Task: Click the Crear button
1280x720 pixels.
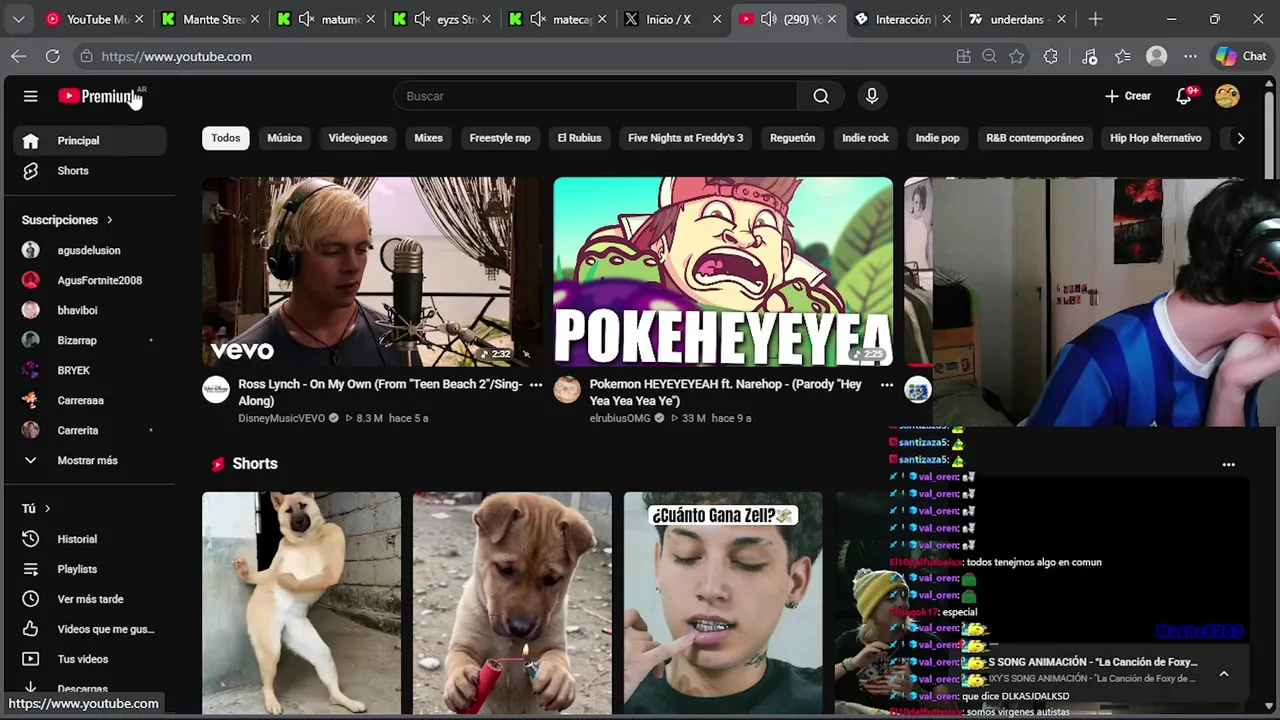Action: (x=1128, y=96)
